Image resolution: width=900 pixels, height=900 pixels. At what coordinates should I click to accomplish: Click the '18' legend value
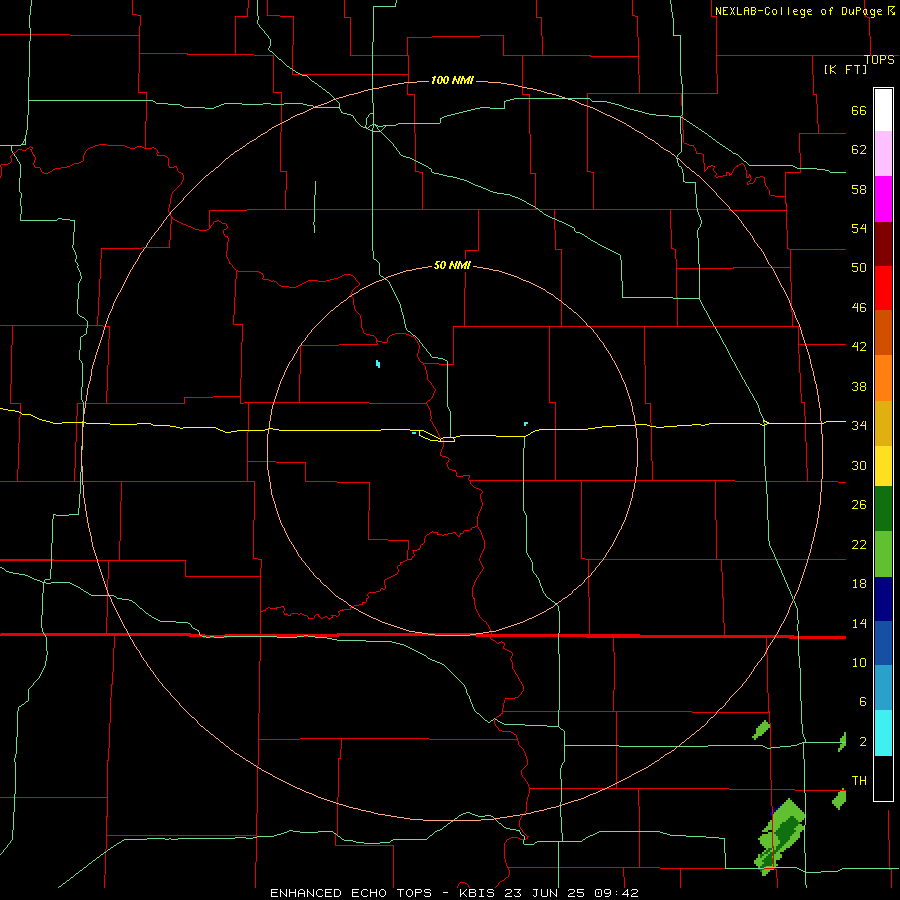pos(859,584)
